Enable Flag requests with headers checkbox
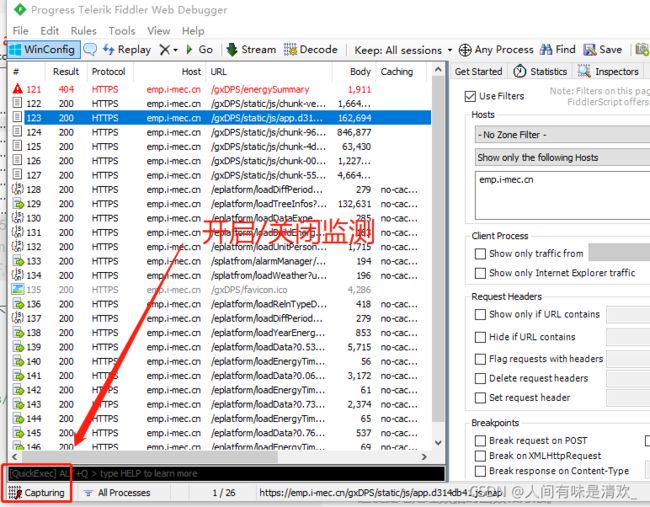Image resolution: width=650 pixels, height=507 pixels. [x=480, y=359]
